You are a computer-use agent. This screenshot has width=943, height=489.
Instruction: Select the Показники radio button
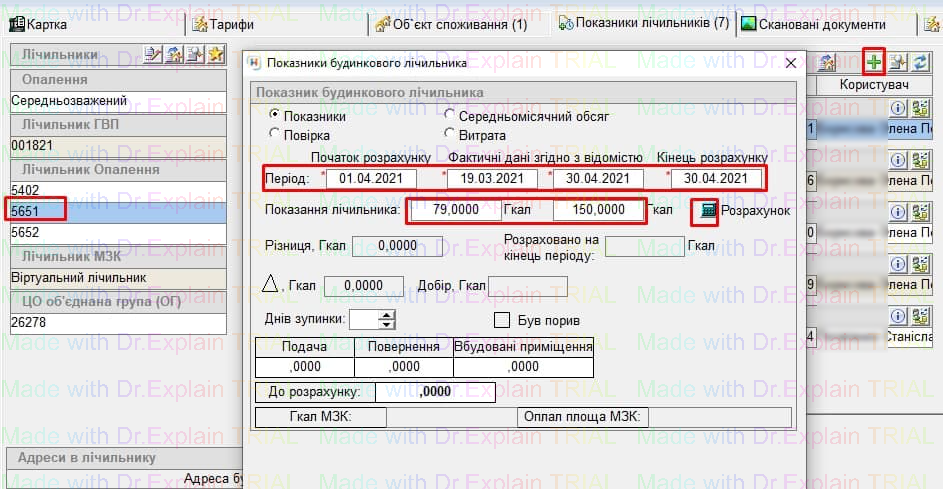point(275,116)
